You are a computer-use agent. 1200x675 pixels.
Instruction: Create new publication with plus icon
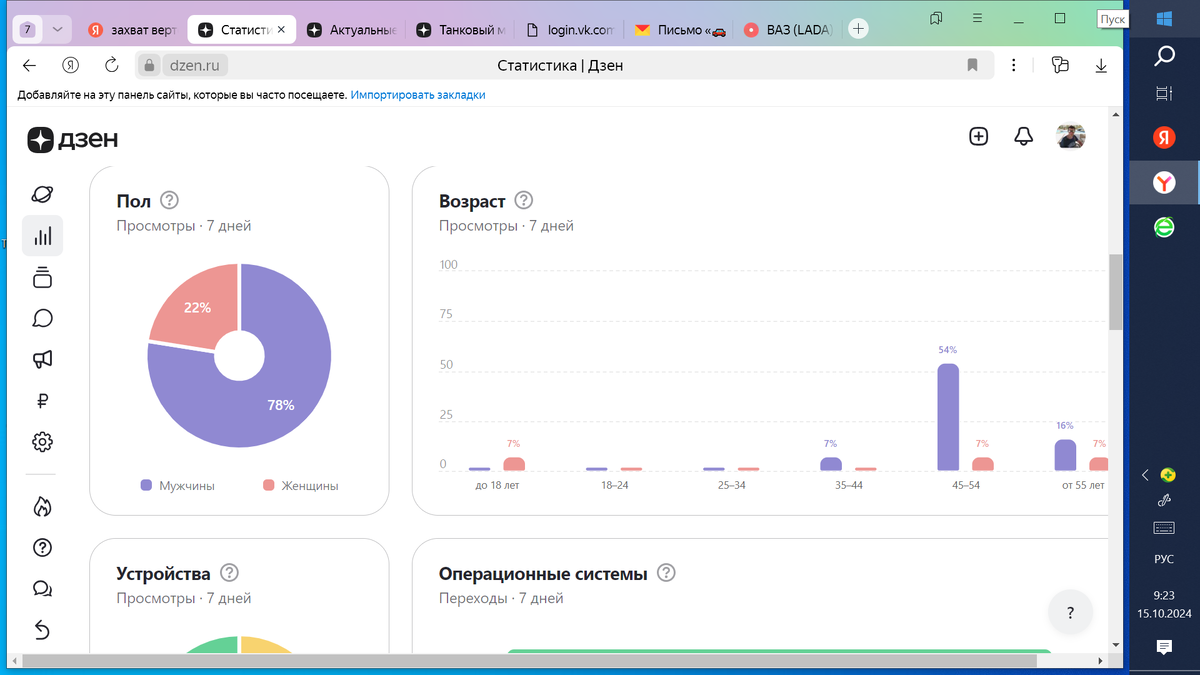click(x=979, y=137)
